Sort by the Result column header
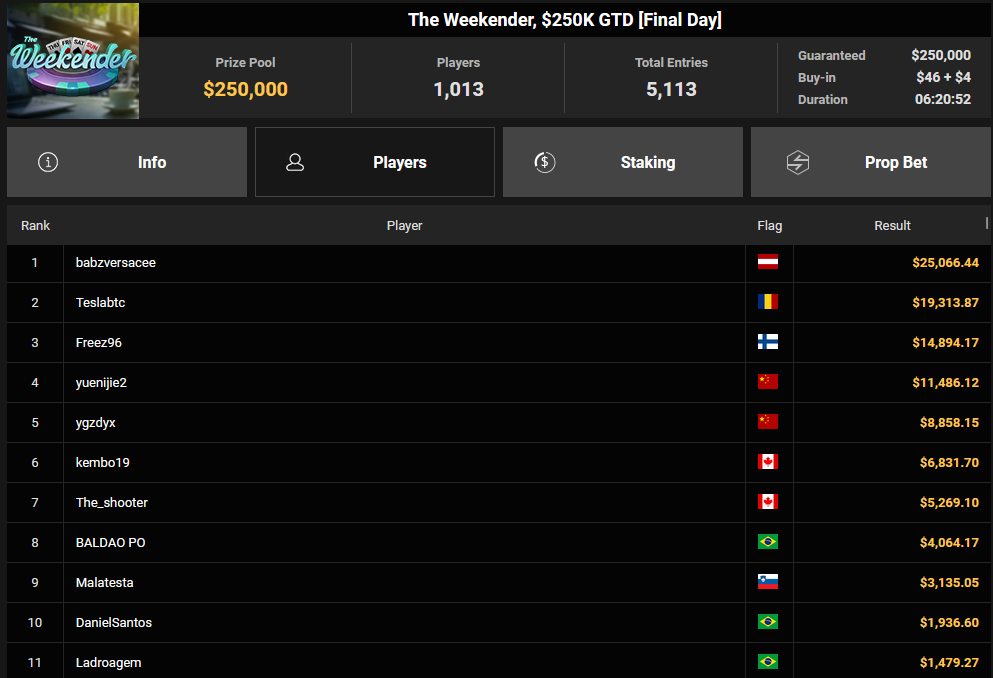Screen dimensions: 993x678 [892, 226]
